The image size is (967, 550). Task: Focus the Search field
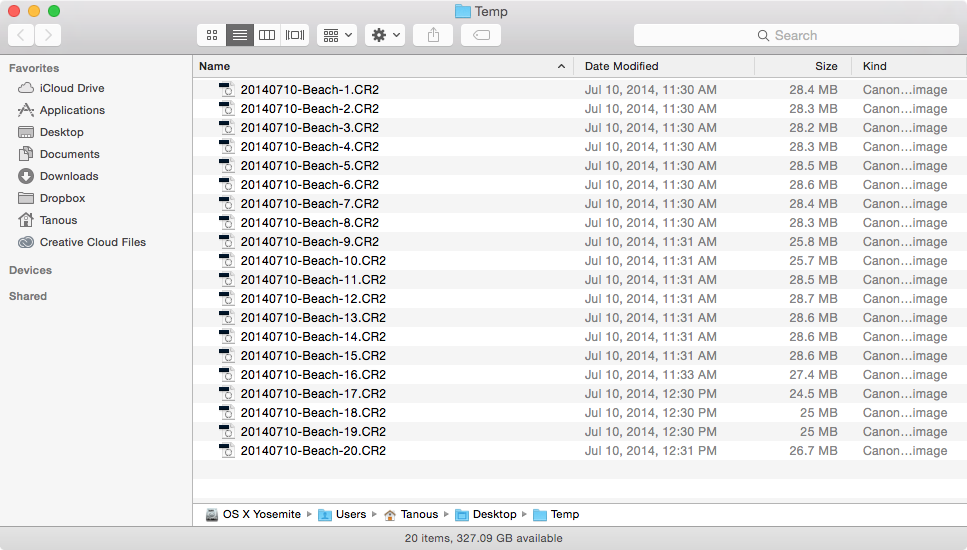tap(796, 35)
